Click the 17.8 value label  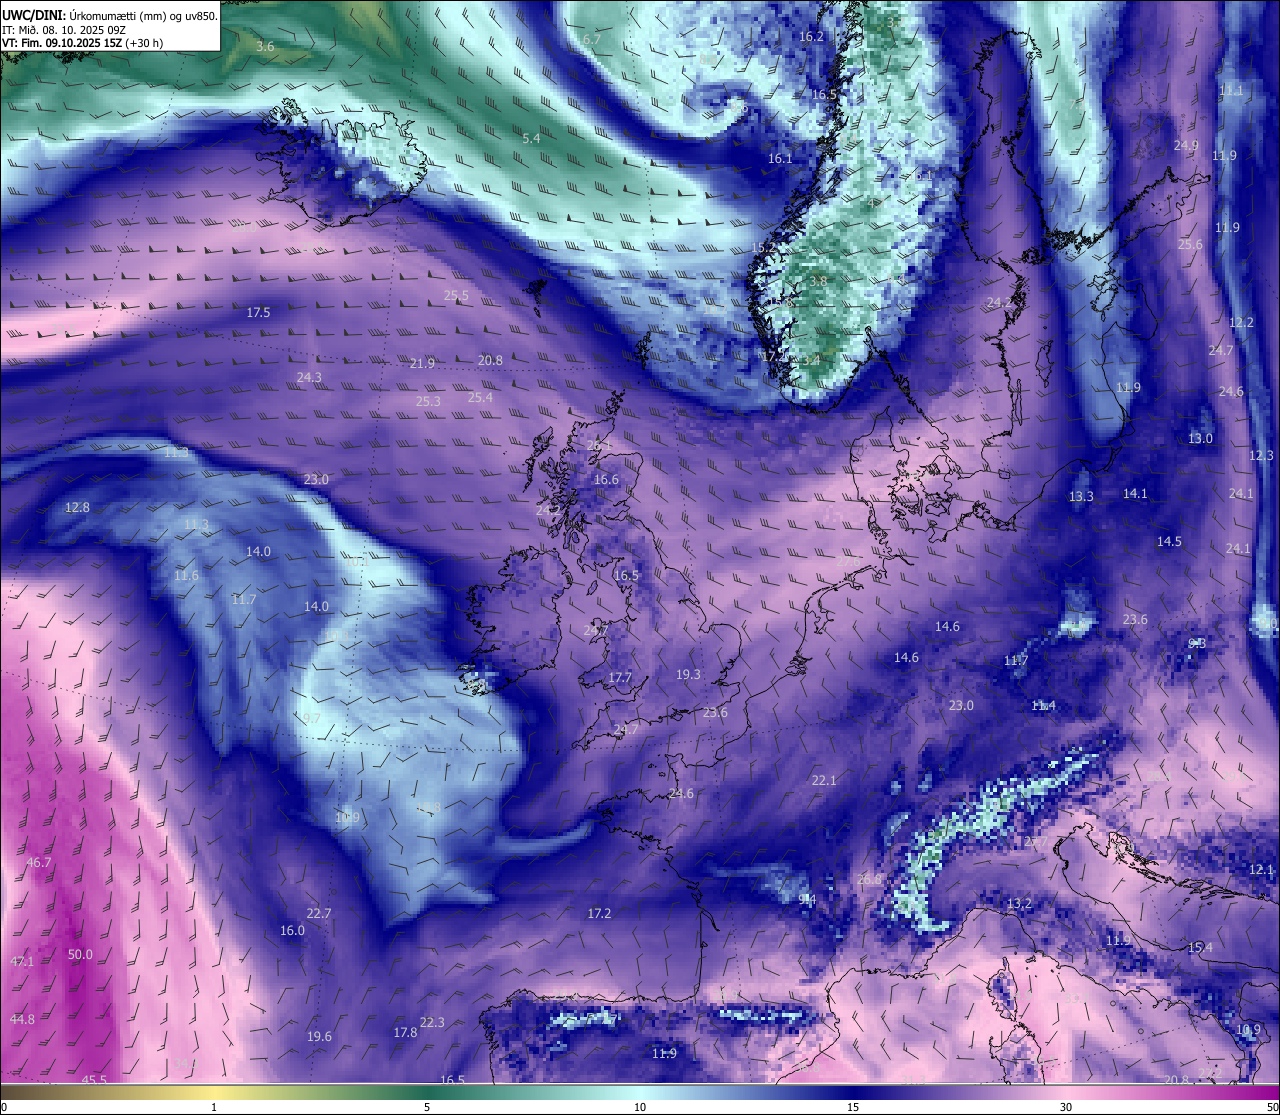405,1032
